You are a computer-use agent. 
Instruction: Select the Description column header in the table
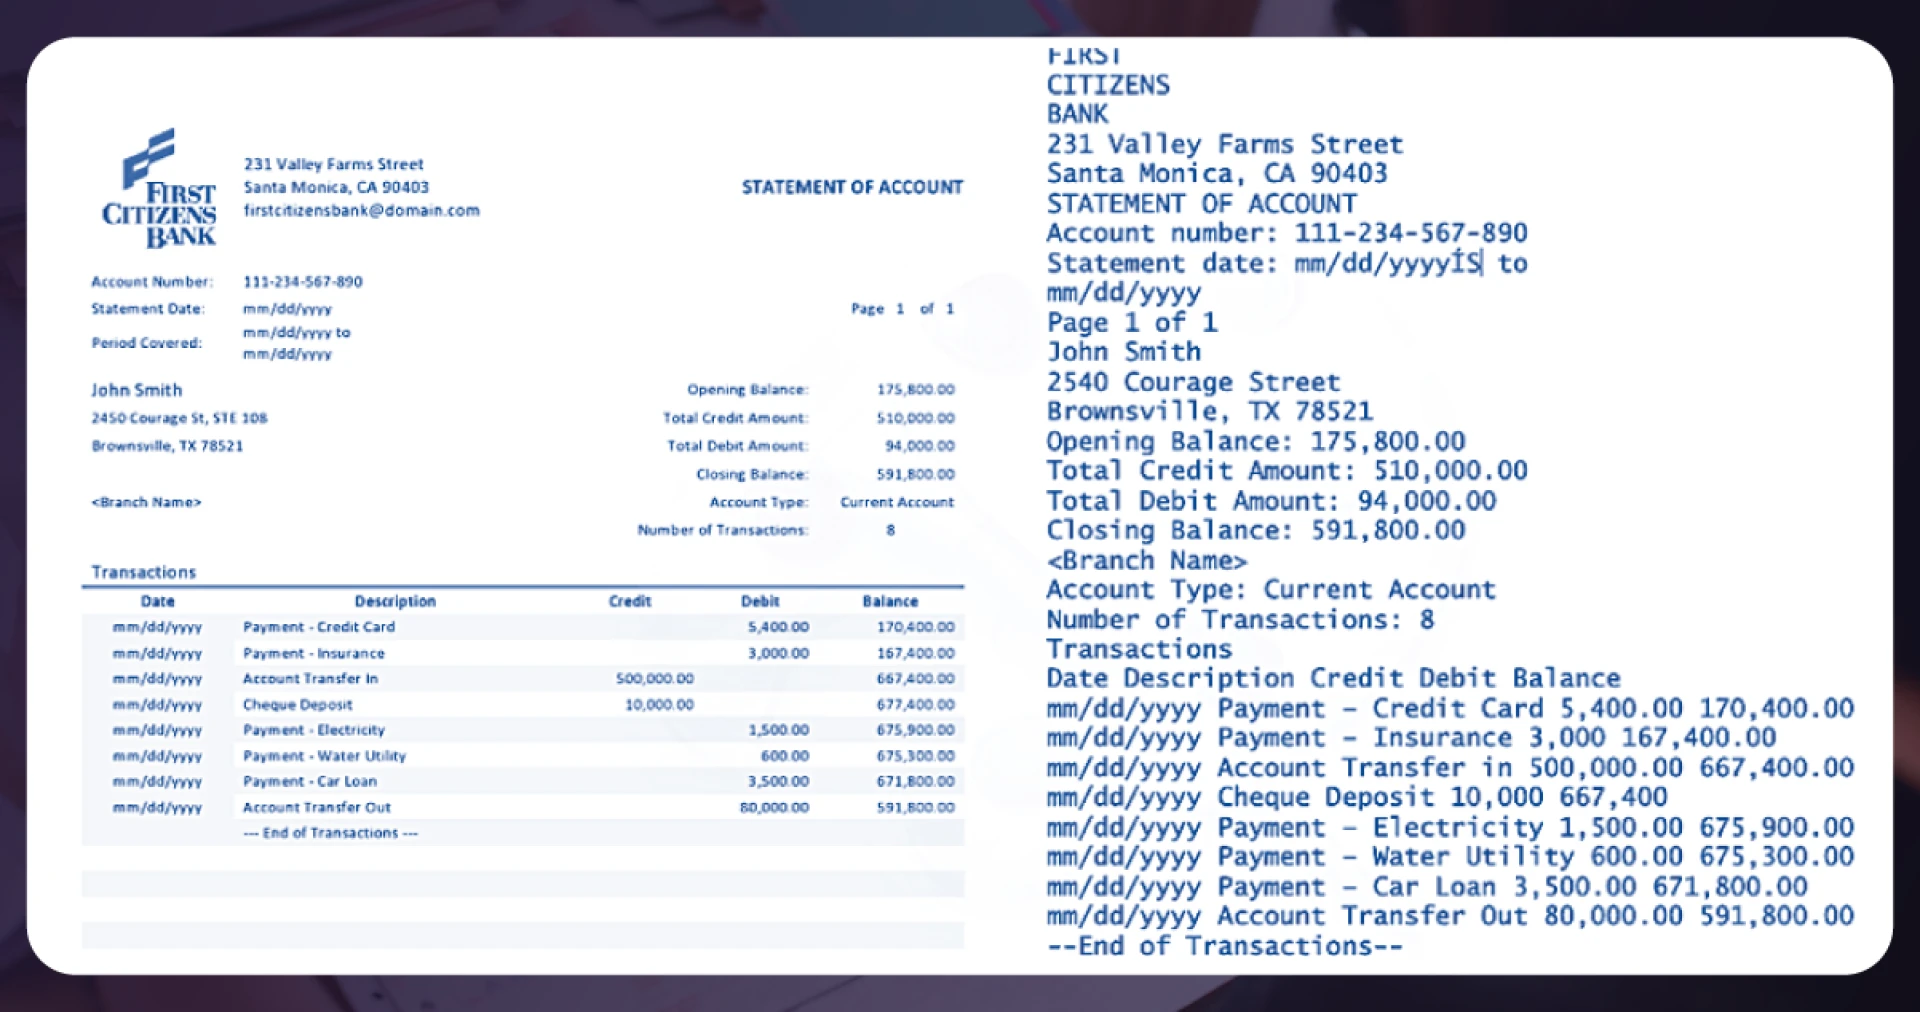click(x=395, y=601)
